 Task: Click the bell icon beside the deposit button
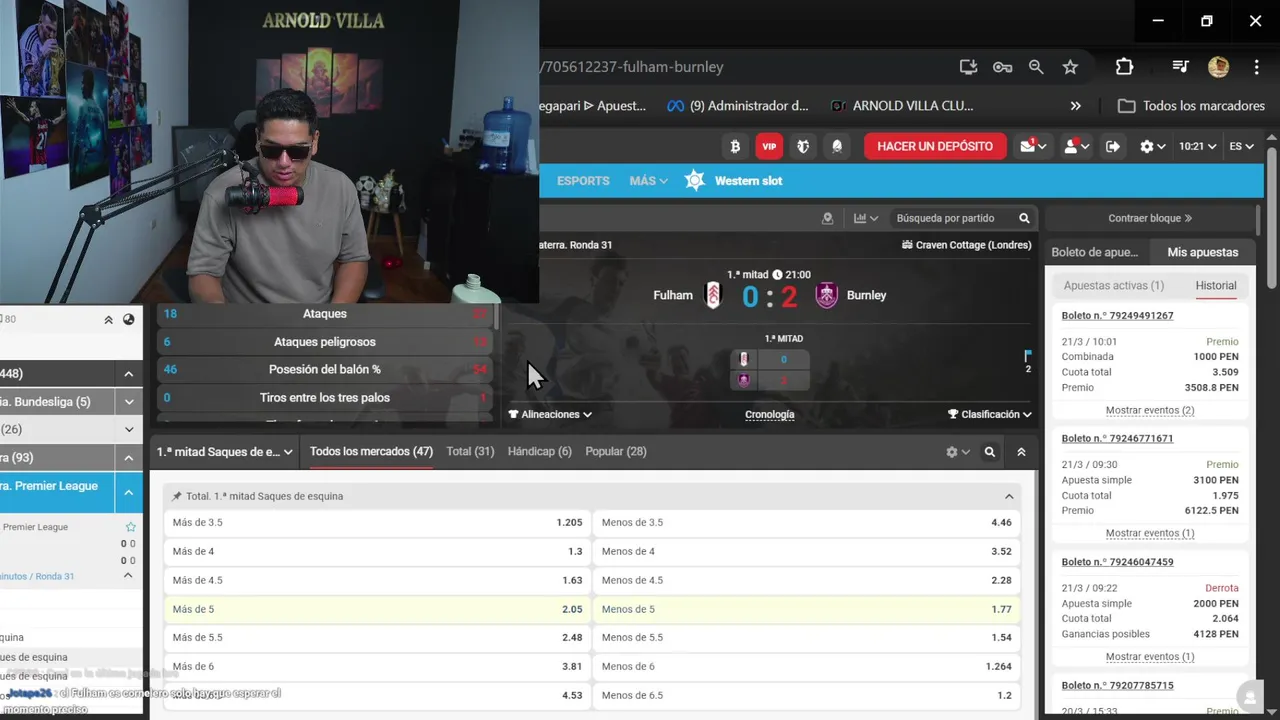(837, 146)
